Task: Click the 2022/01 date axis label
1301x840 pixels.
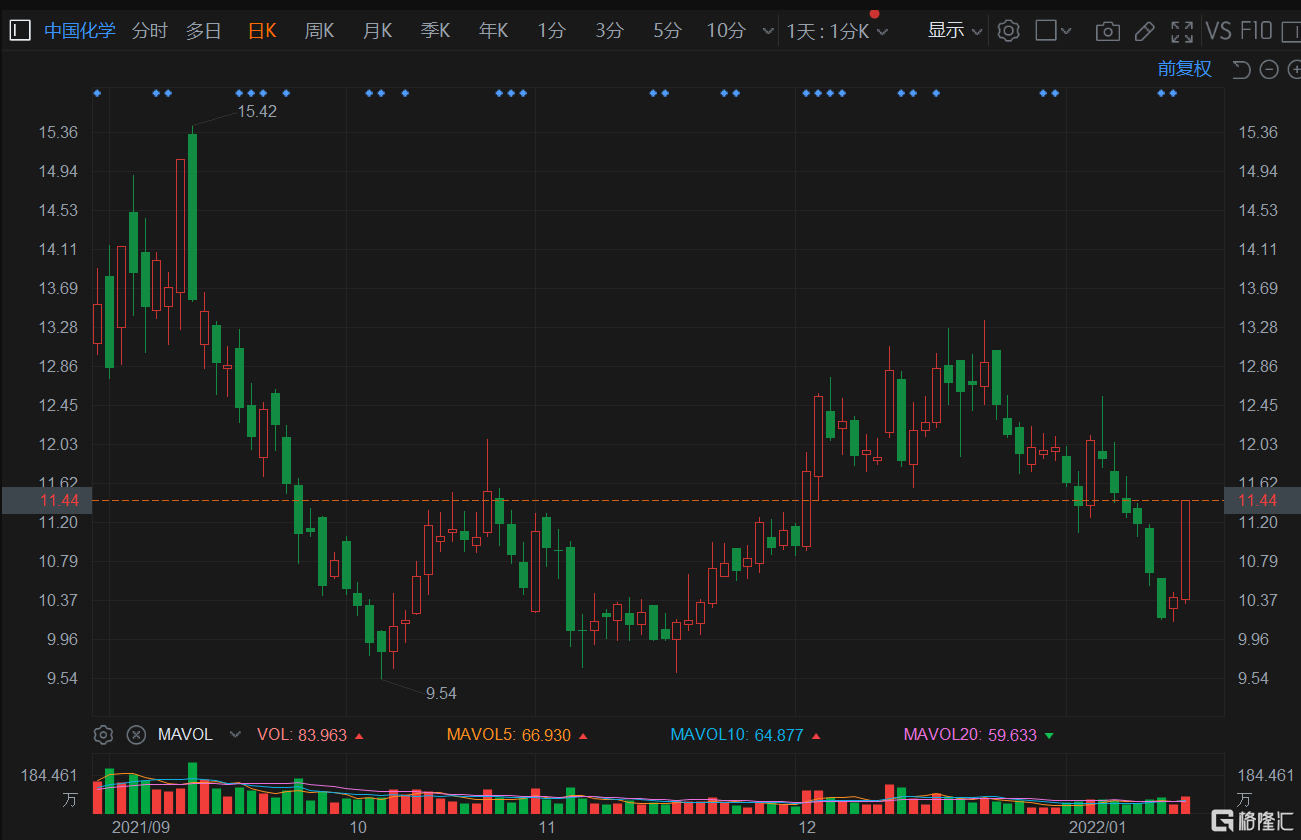Action: click(x=1098, y=827)
